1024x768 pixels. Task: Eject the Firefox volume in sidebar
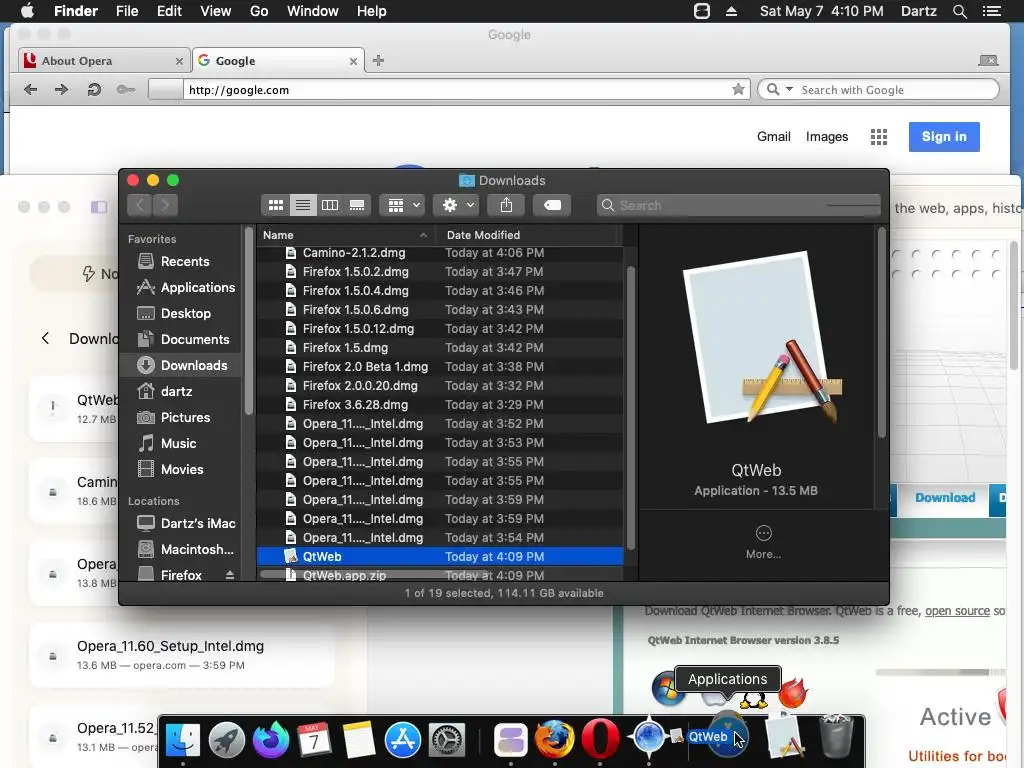[230, 575]
